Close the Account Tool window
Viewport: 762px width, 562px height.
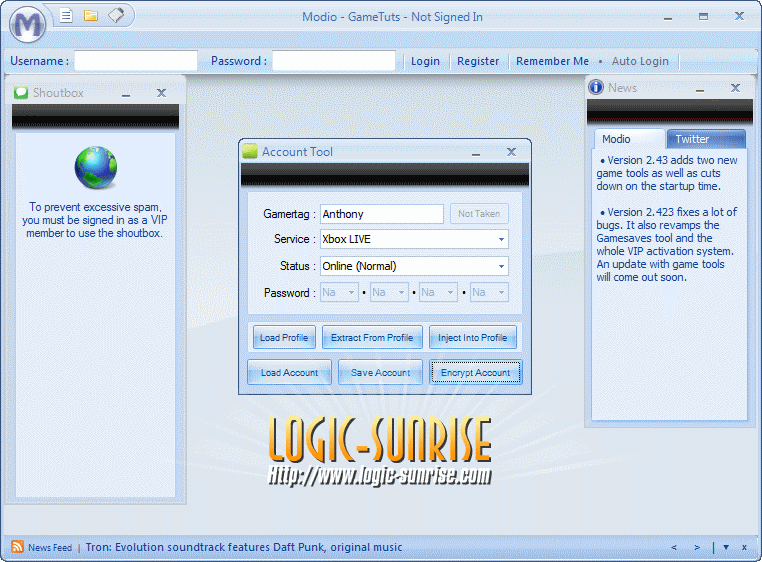[x=511, y=152]
